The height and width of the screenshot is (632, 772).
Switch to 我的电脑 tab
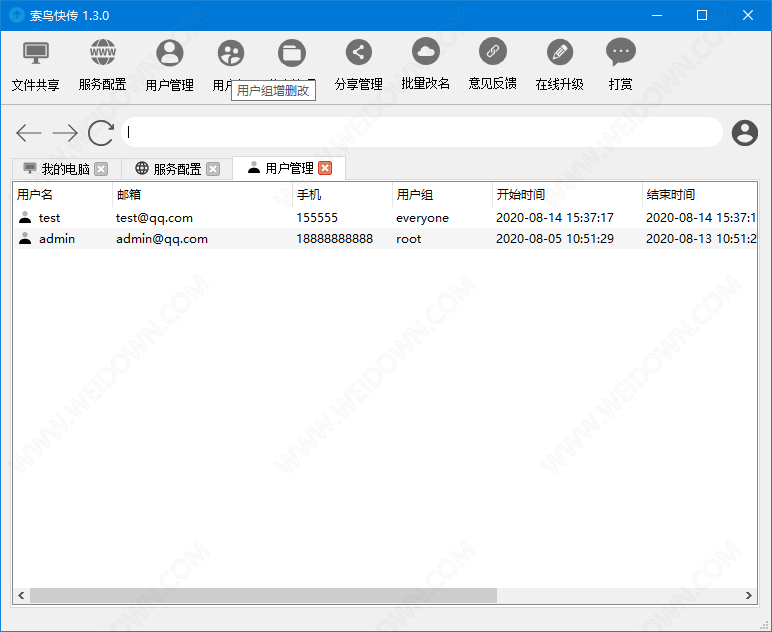click(x=65, y=169)
